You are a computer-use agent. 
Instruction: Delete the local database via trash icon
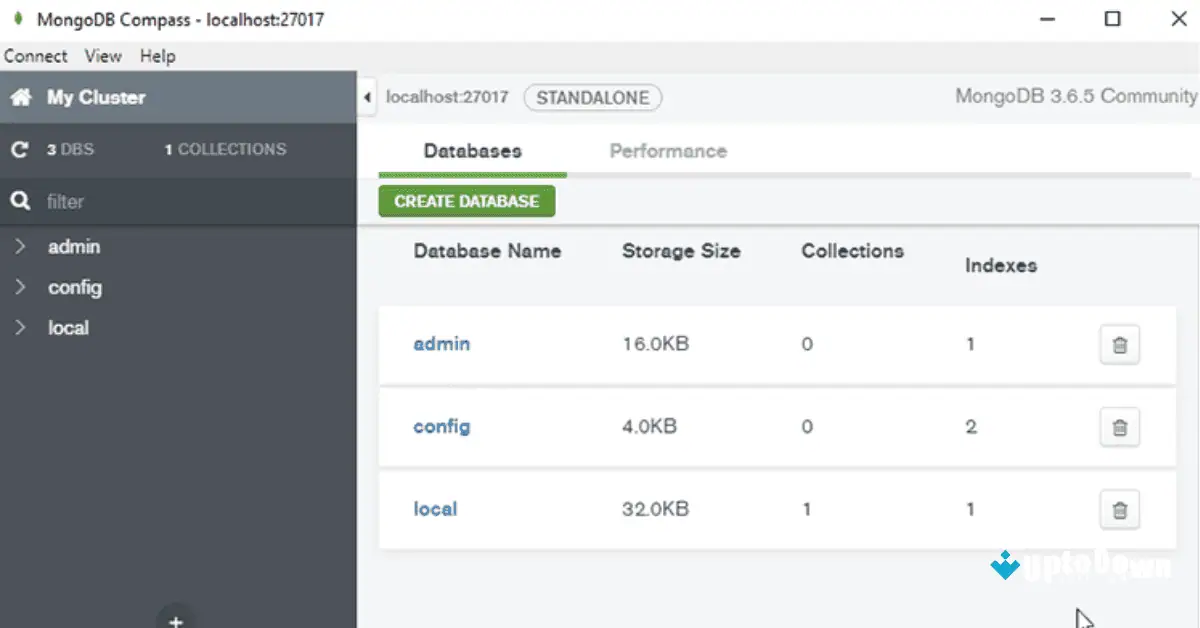1119,509
